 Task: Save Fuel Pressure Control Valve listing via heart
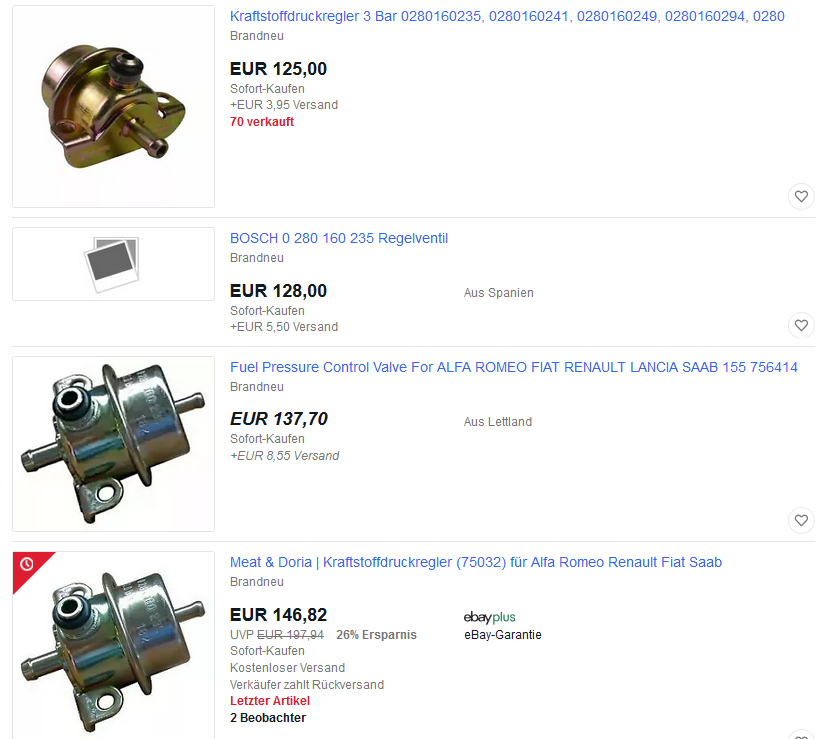(800, 520)
